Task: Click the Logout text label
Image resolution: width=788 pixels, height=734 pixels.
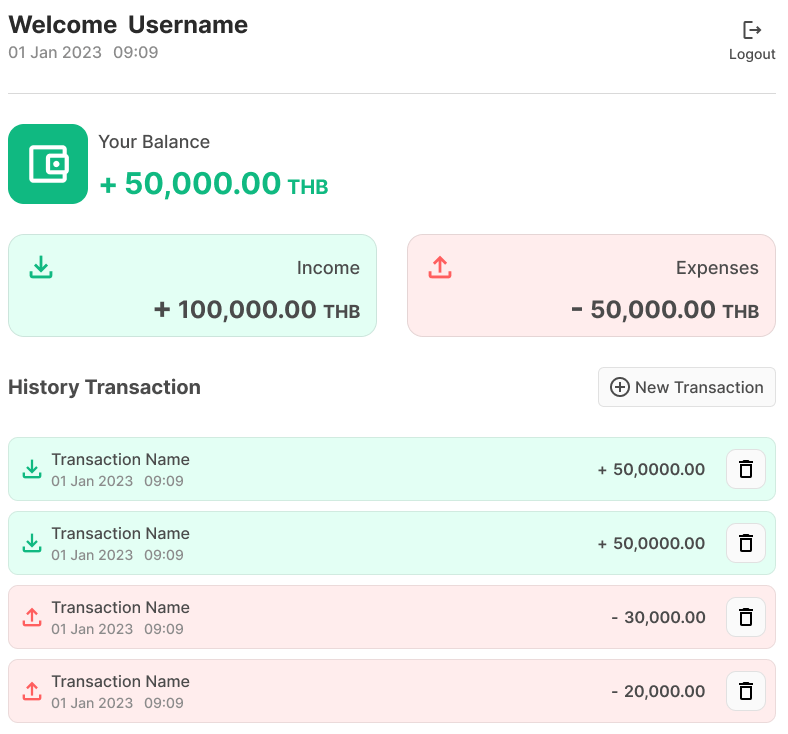Action: 752,54
